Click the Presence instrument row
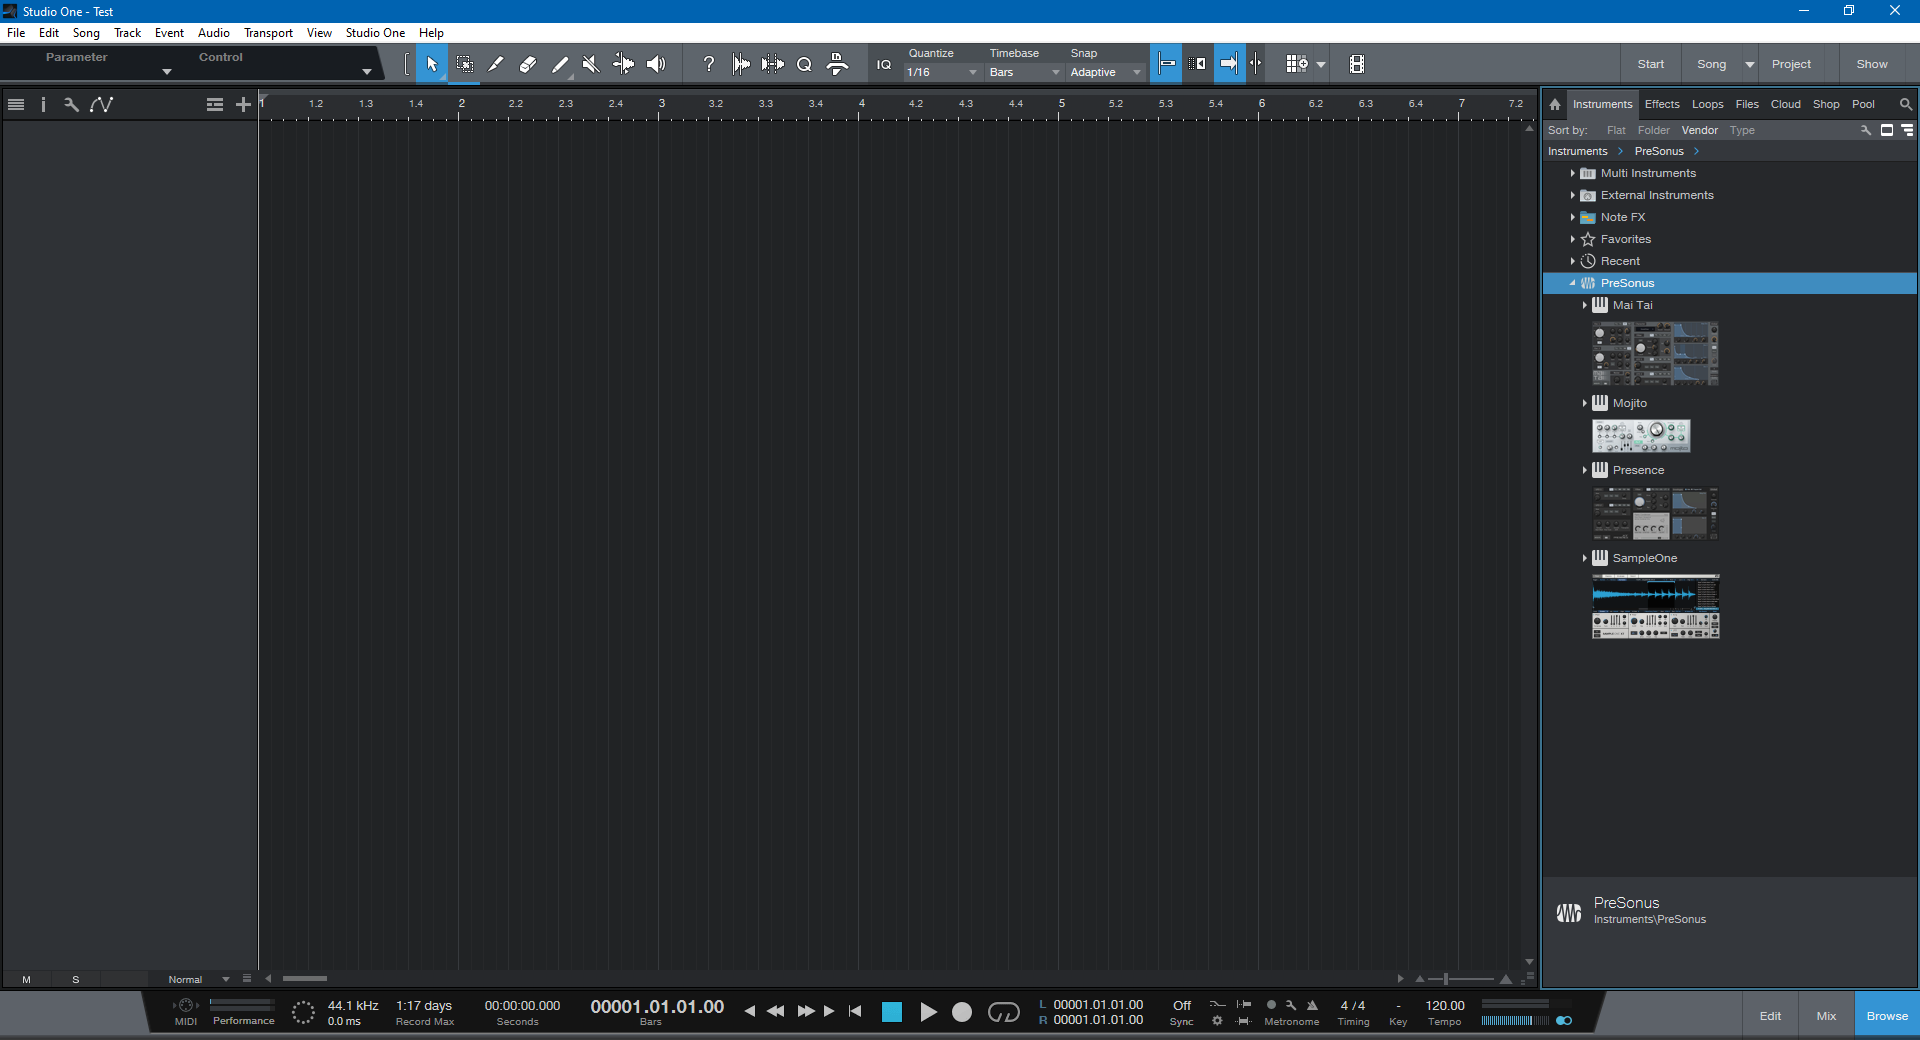This screenshot has width=1920, height=1040. tap(1730, 470)
